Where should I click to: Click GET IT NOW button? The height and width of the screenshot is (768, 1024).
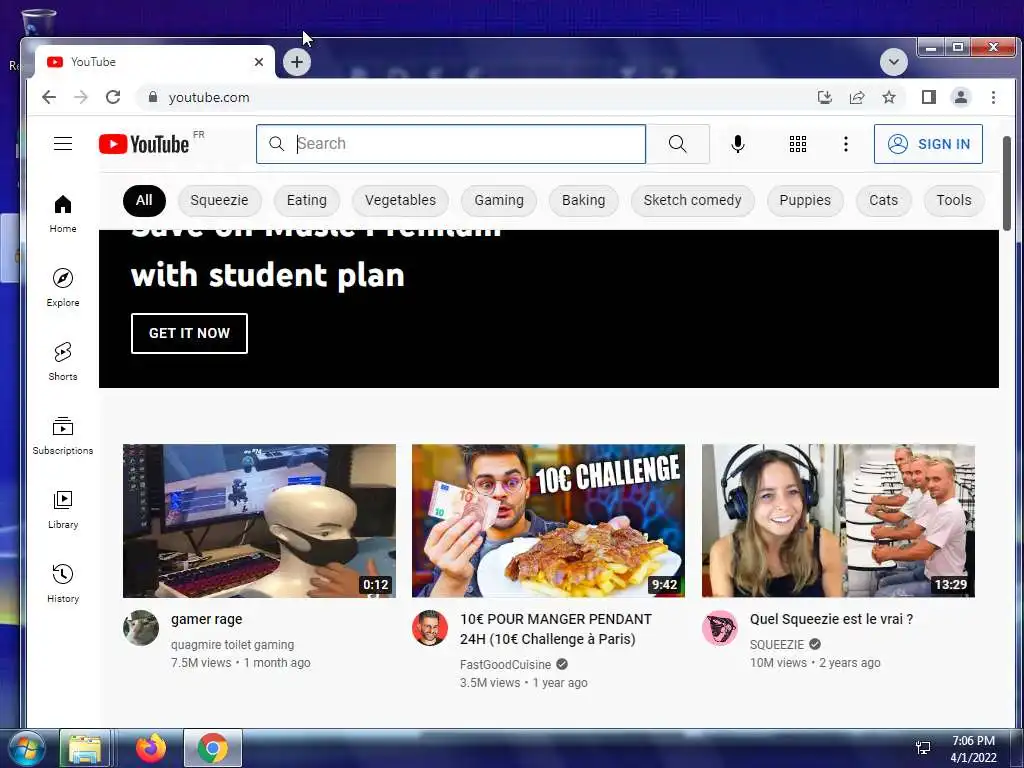pos(189,333)
